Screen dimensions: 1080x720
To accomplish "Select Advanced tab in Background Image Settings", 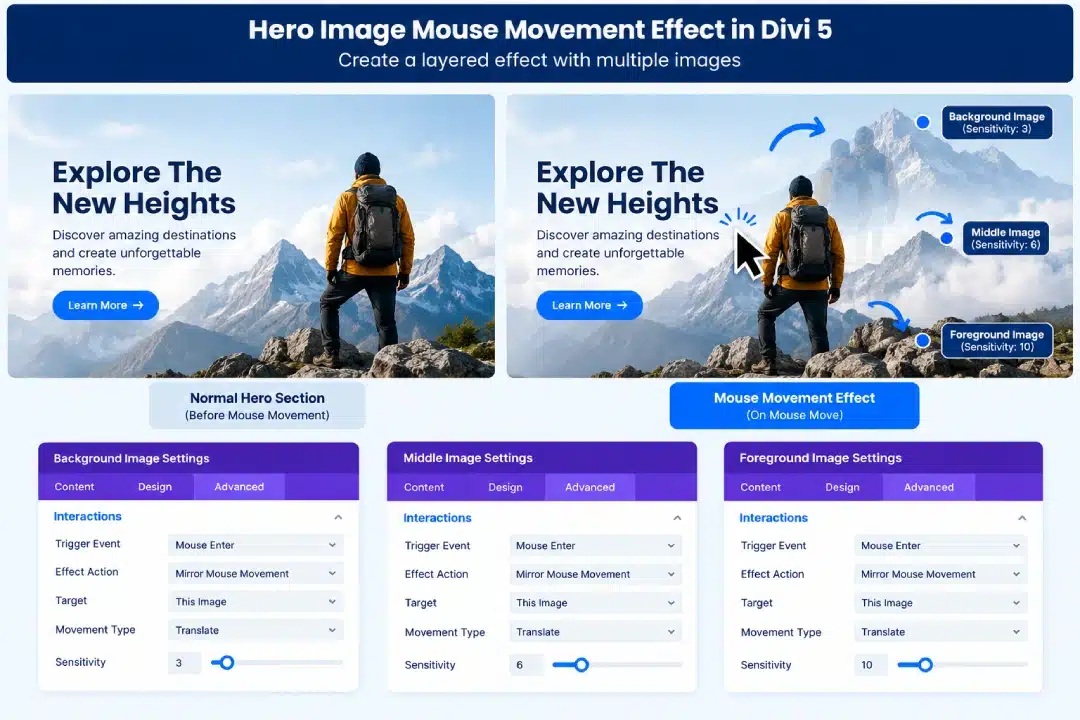I will [239, 486].
